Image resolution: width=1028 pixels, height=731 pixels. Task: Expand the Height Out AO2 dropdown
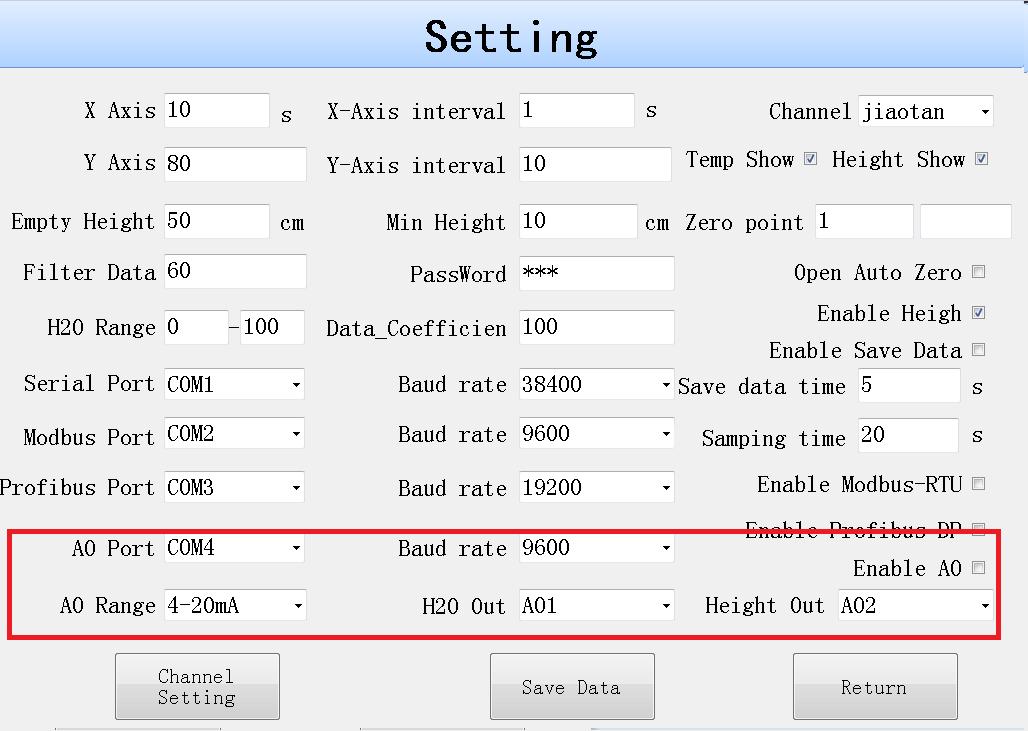point(915,605)
